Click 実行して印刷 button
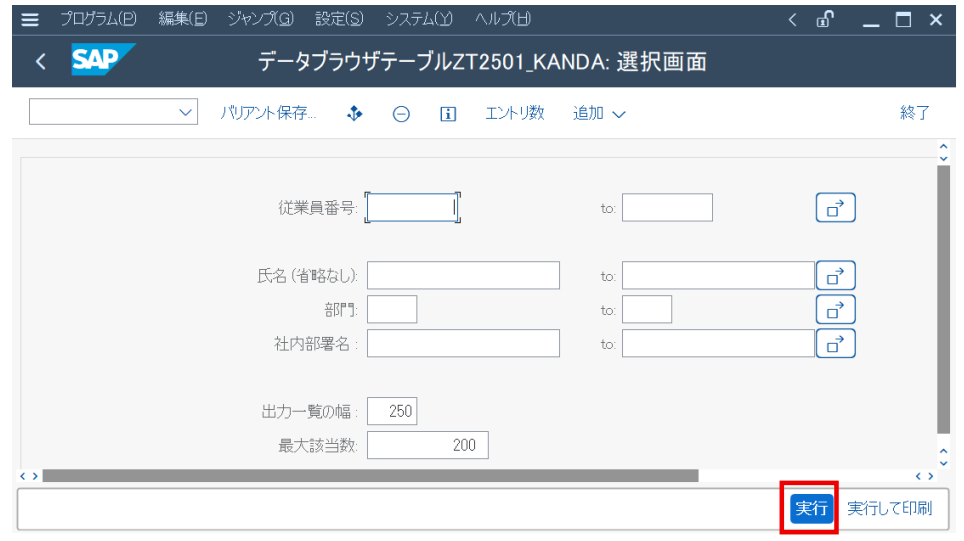The width and height of the screenshot is (964, 541). point(889,508)
